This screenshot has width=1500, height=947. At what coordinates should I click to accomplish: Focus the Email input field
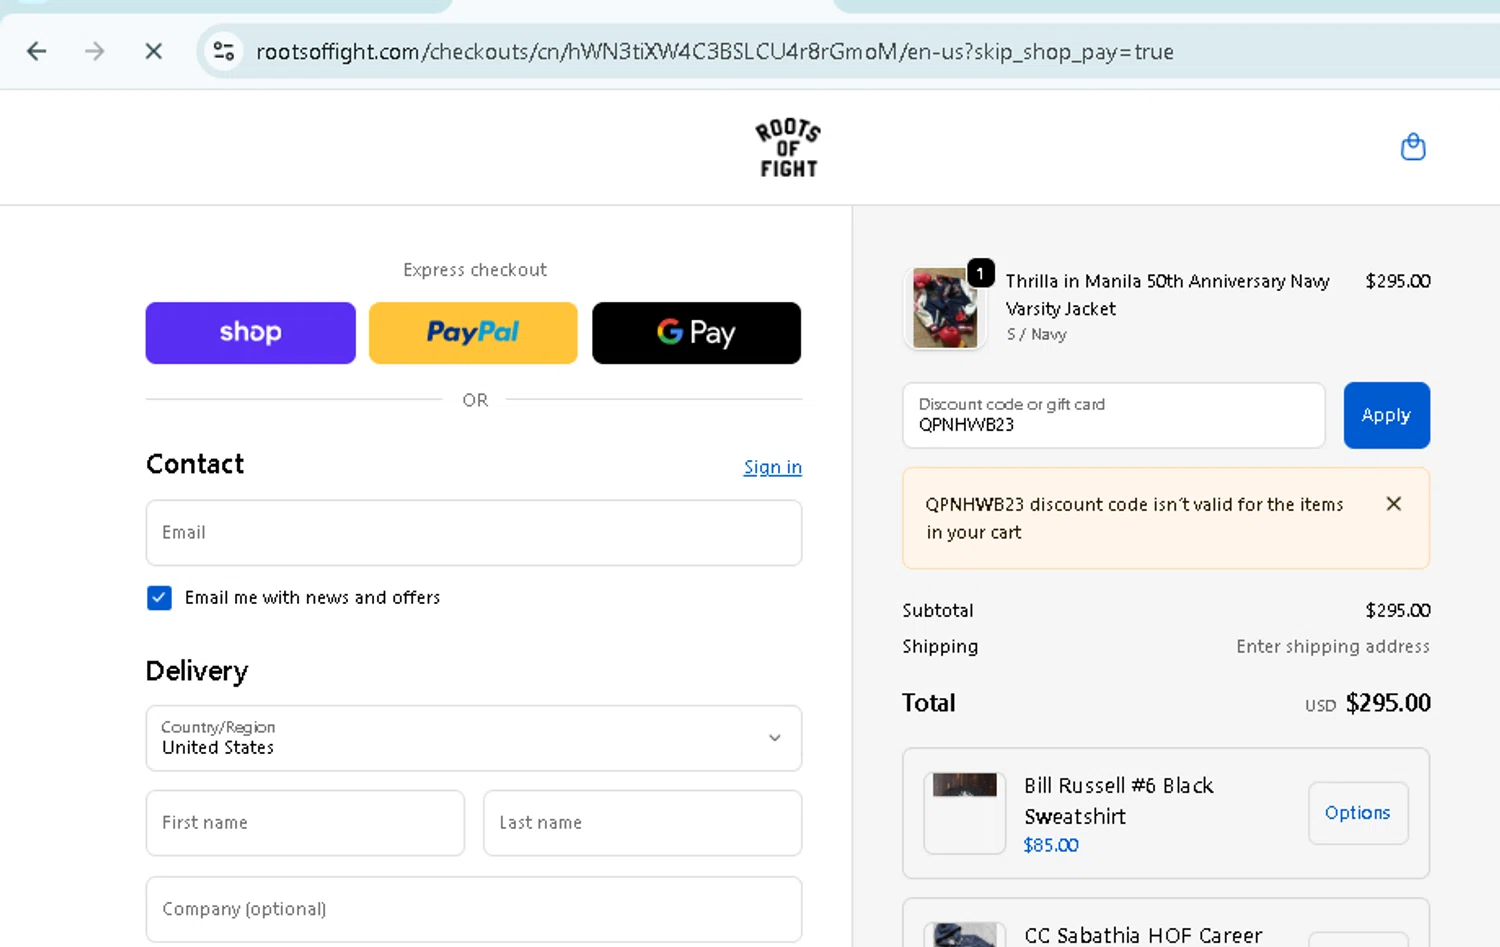[x=474, y=533]
